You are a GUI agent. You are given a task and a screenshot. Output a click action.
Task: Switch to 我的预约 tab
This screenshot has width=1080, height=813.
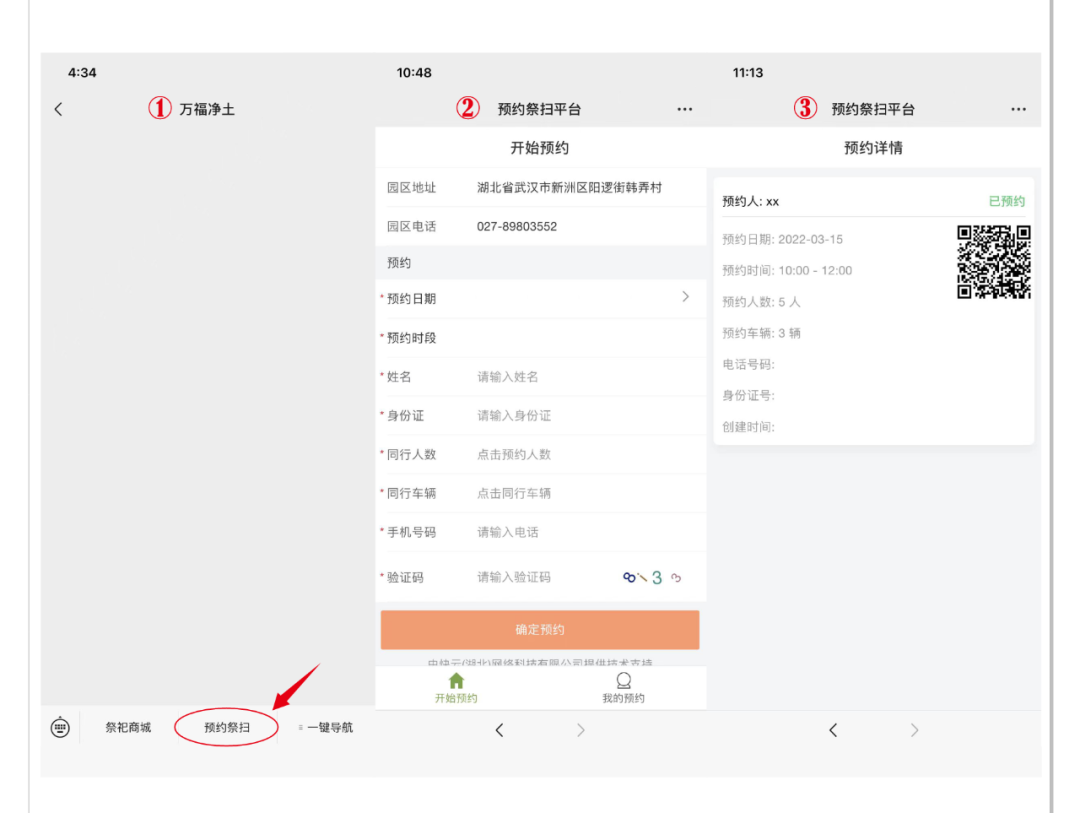coord(623,688)
